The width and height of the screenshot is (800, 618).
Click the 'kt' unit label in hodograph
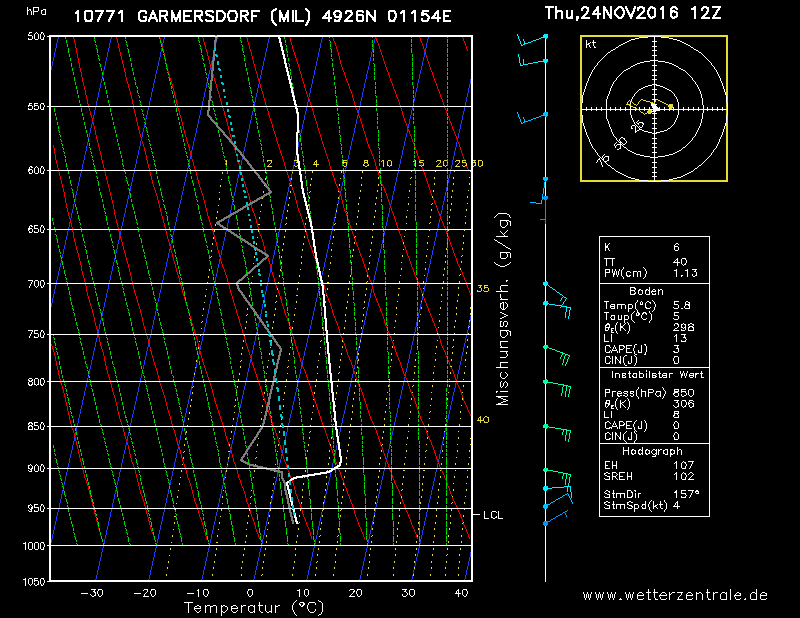pyautogui.click(x=591, y=45)
